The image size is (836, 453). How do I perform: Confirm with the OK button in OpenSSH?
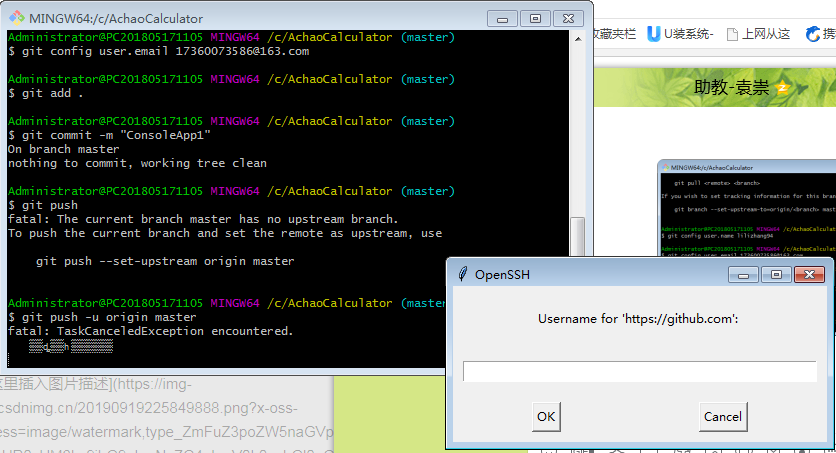pos(546,417)
